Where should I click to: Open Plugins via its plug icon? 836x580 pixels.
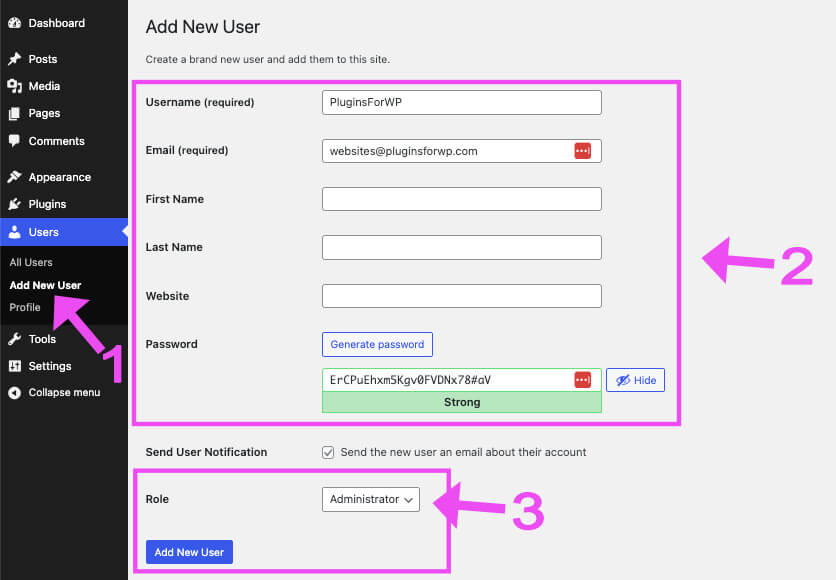15,204
